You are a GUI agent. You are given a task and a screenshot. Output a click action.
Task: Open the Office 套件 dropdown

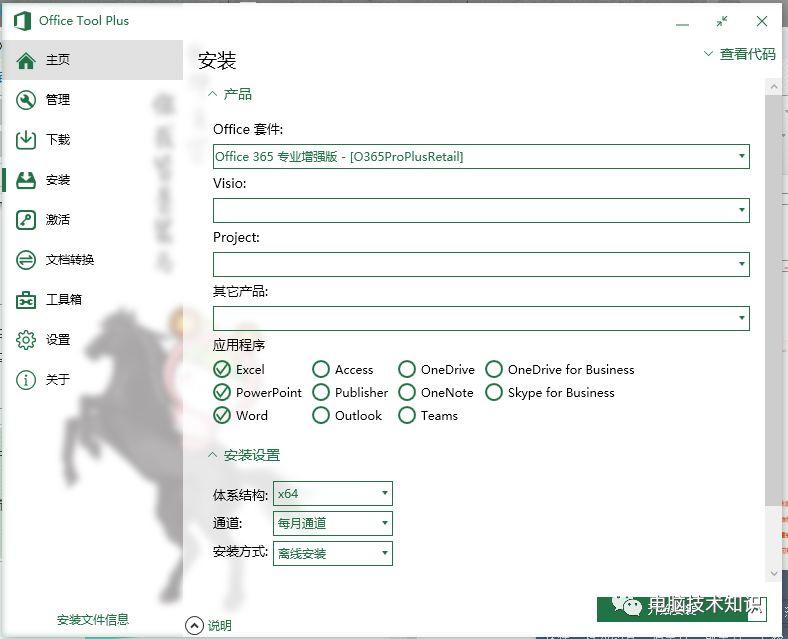click(x=481, y=156)
